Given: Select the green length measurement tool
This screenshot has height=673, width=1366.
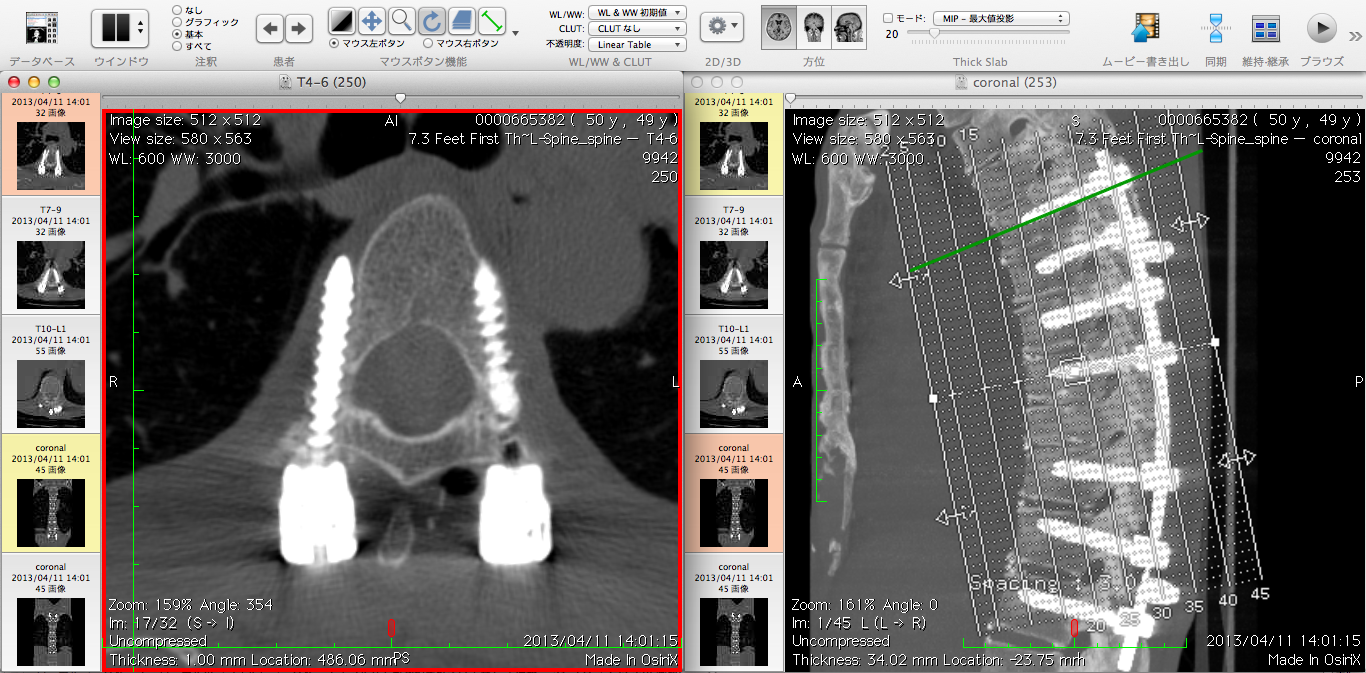Looking at the screenshot, I should tap(491, 20).
